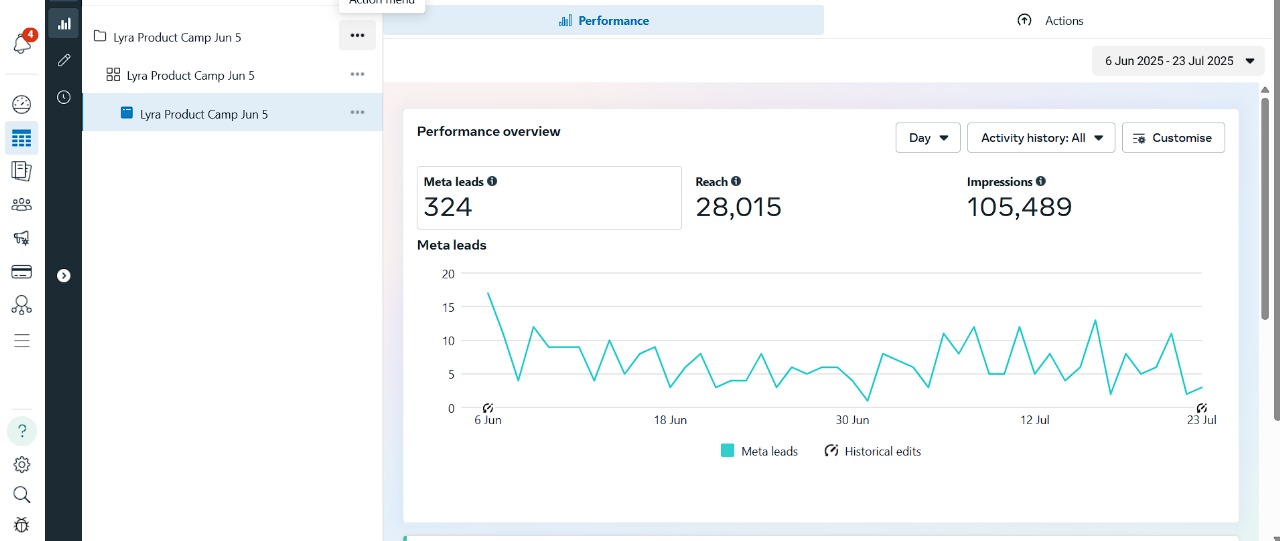1280x541 pixels.
Task: Select the Performance tab
Action: click(604, 21)
